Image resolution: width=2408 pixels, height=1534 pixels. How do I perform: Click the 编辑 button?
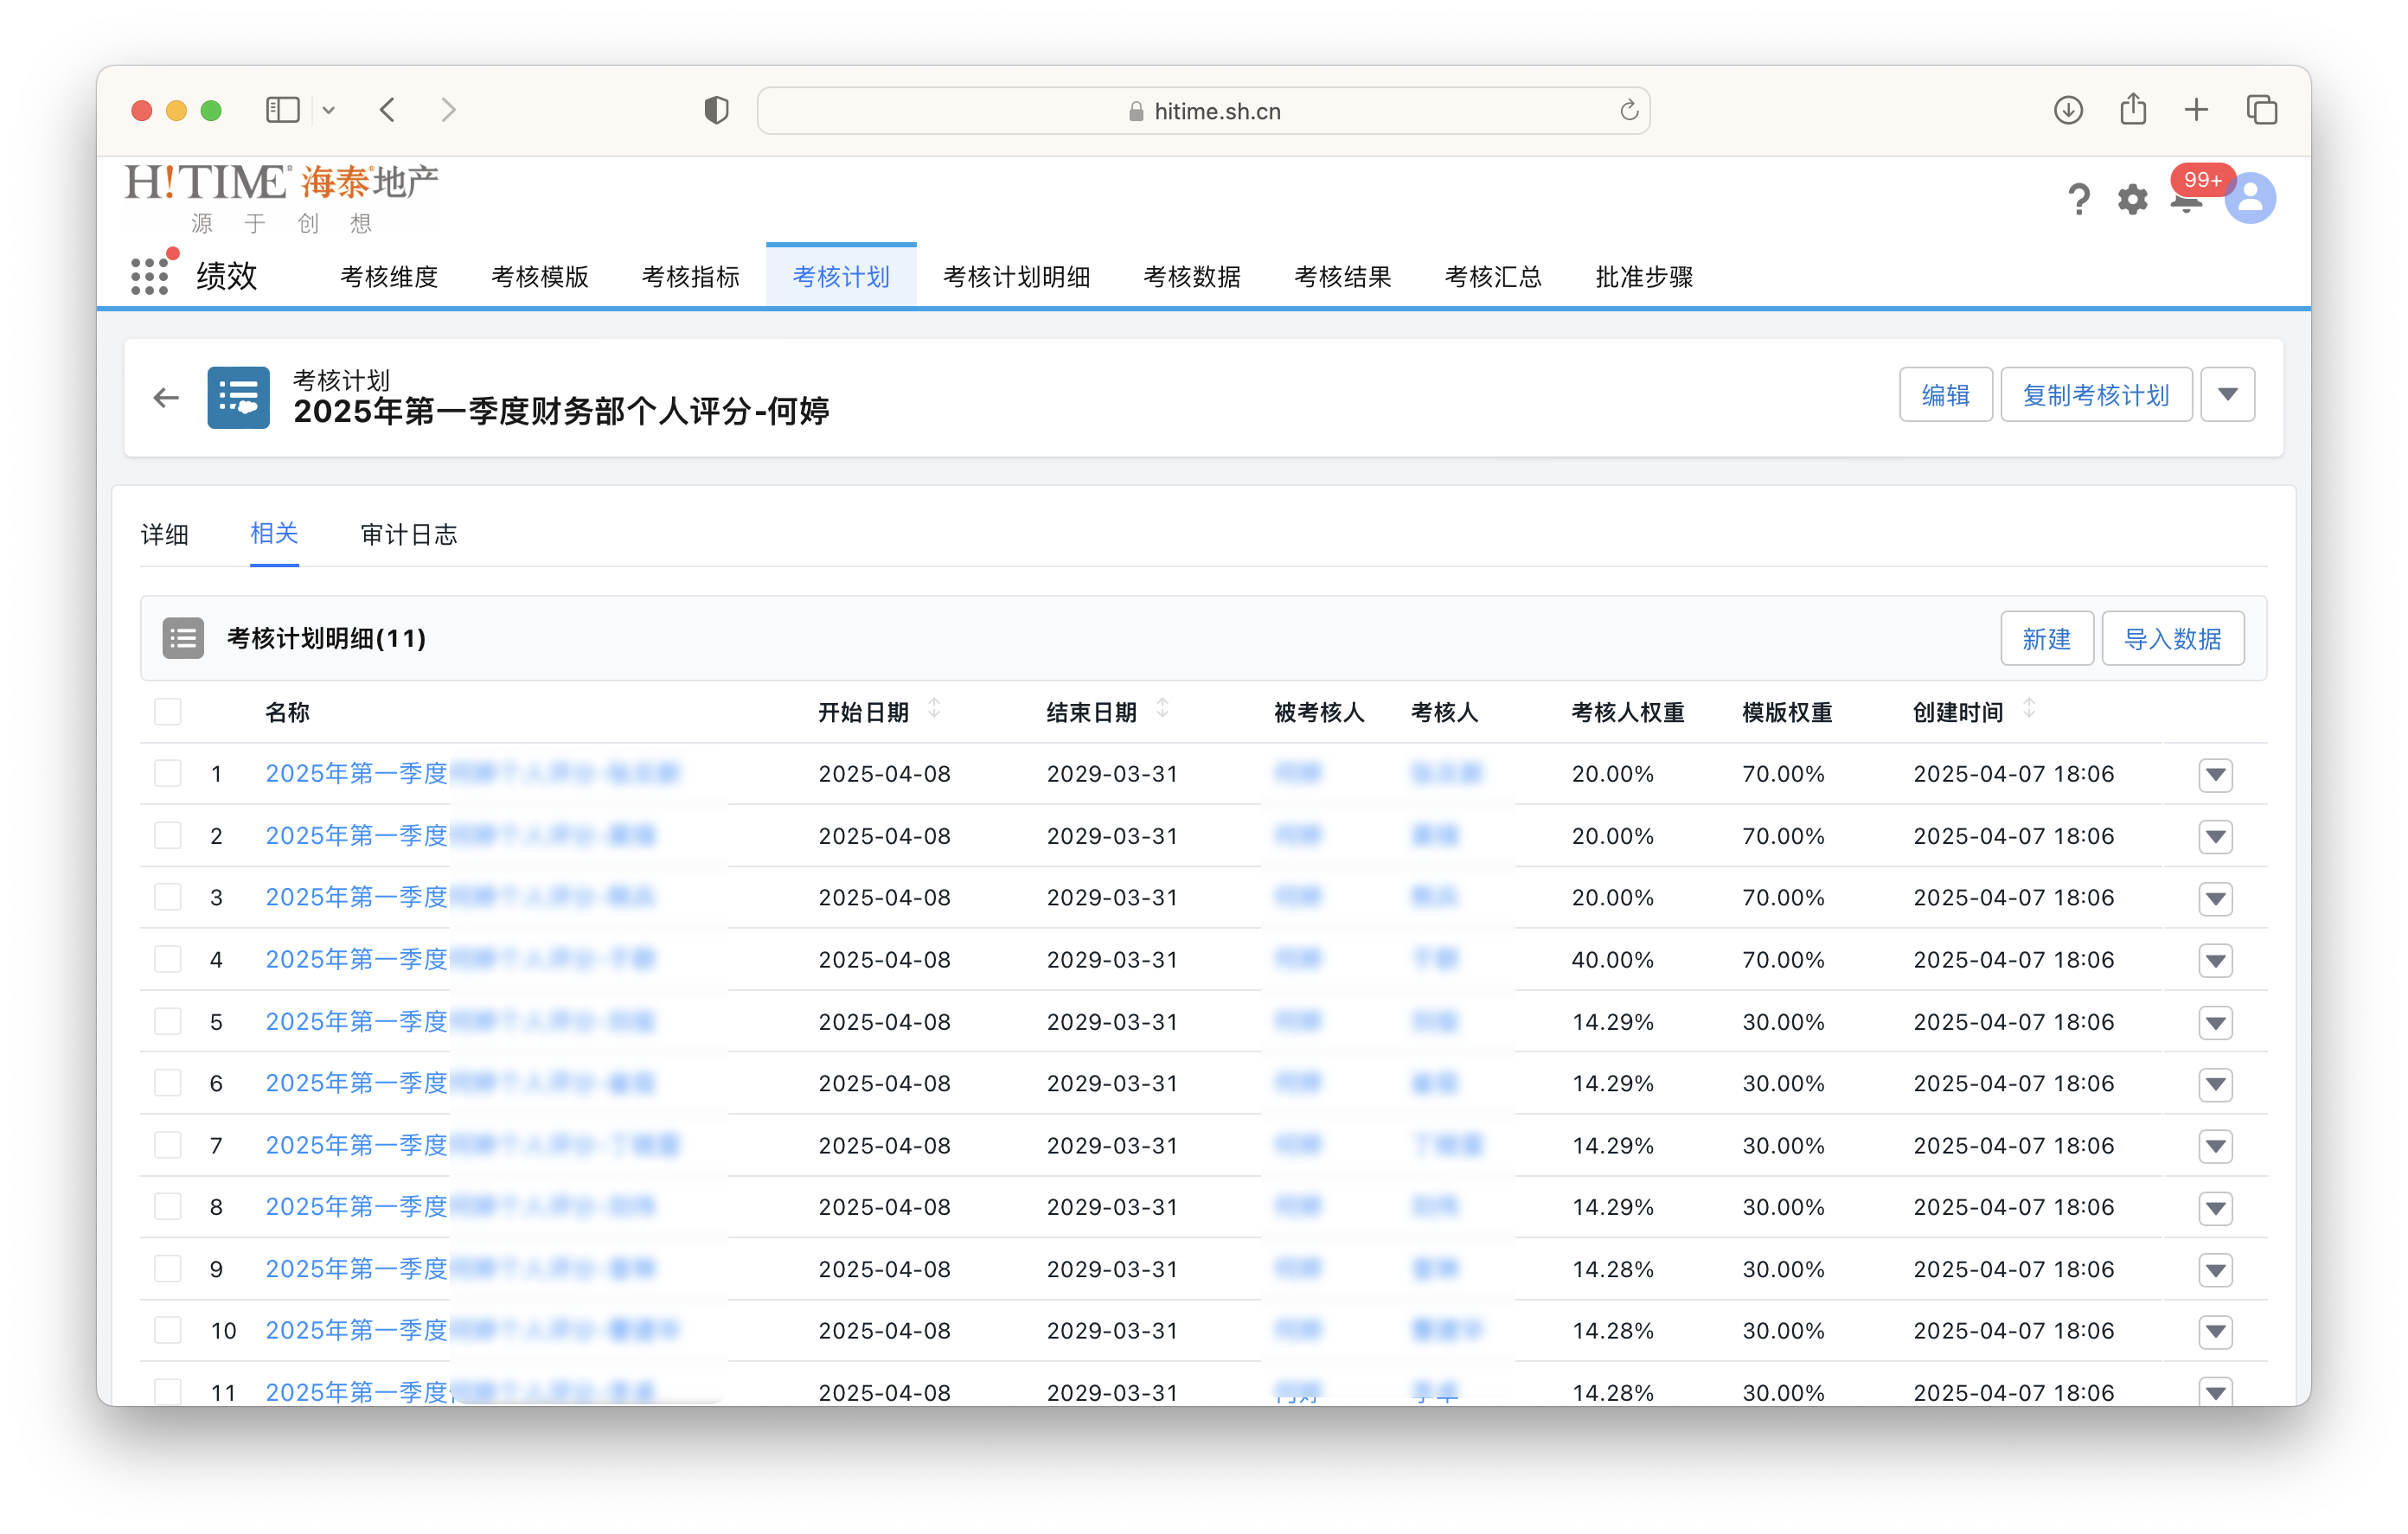coord(1945,395)
